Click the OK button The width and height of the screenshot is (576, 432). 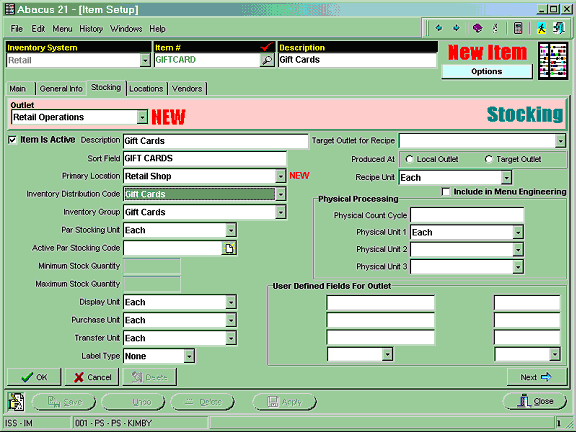click(x=34, y=377)
